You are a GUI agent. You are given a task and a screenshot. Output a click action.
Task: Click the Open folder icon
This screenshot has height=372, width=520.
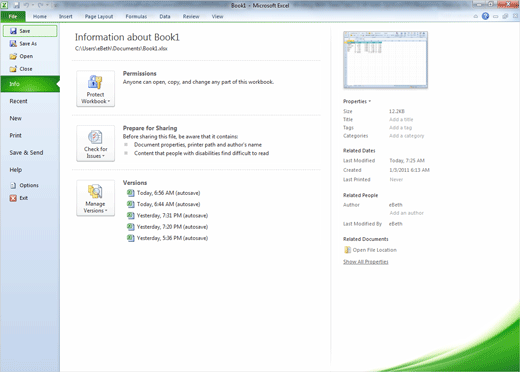pos(13,56)
